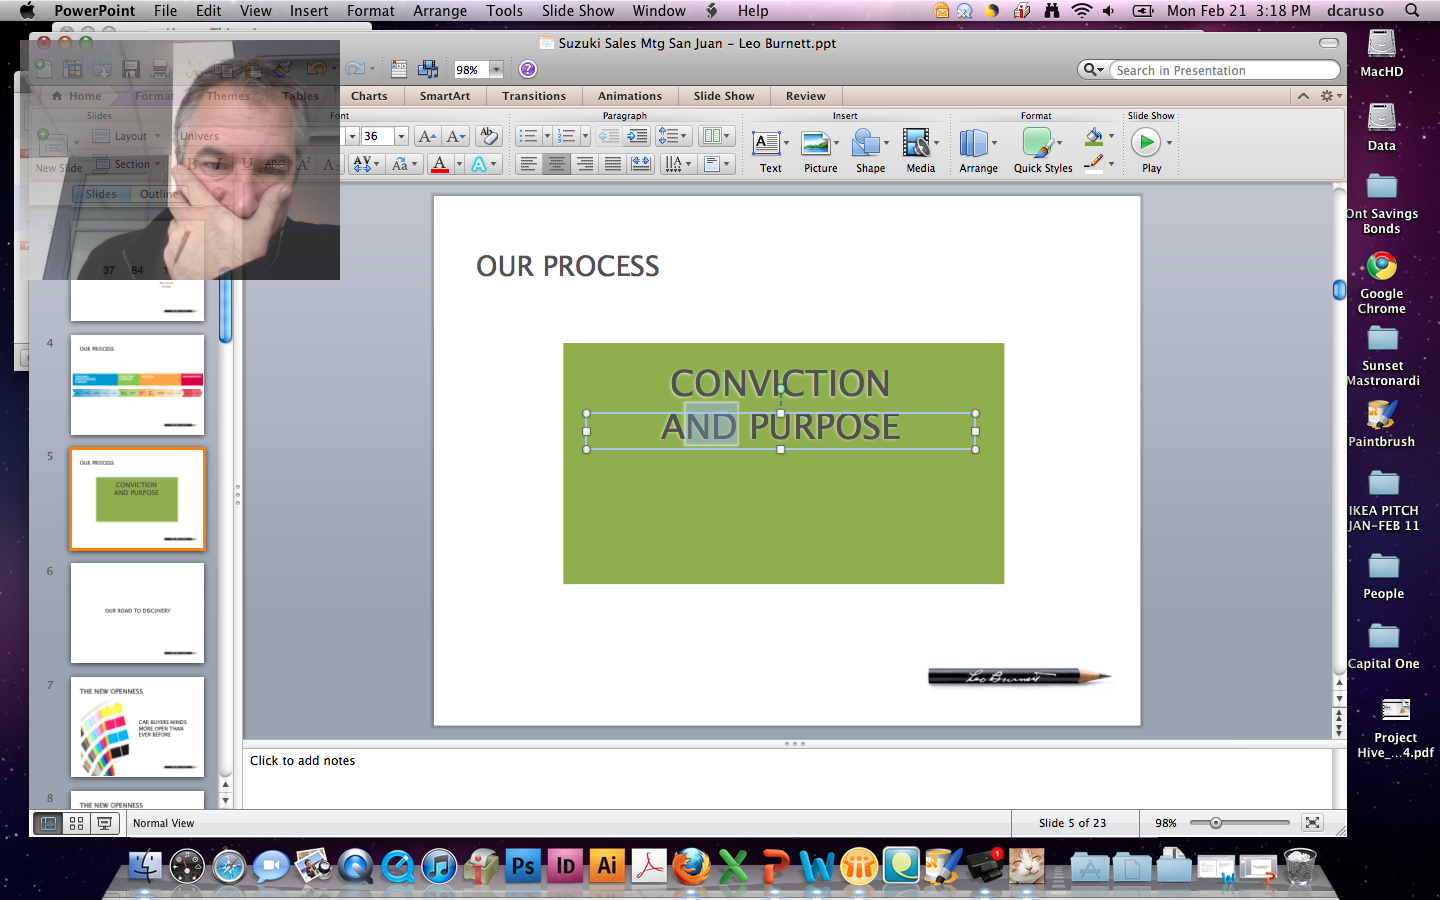
Task: Open the Arrange menu in menu bar
Action: [x=440, y=11]
